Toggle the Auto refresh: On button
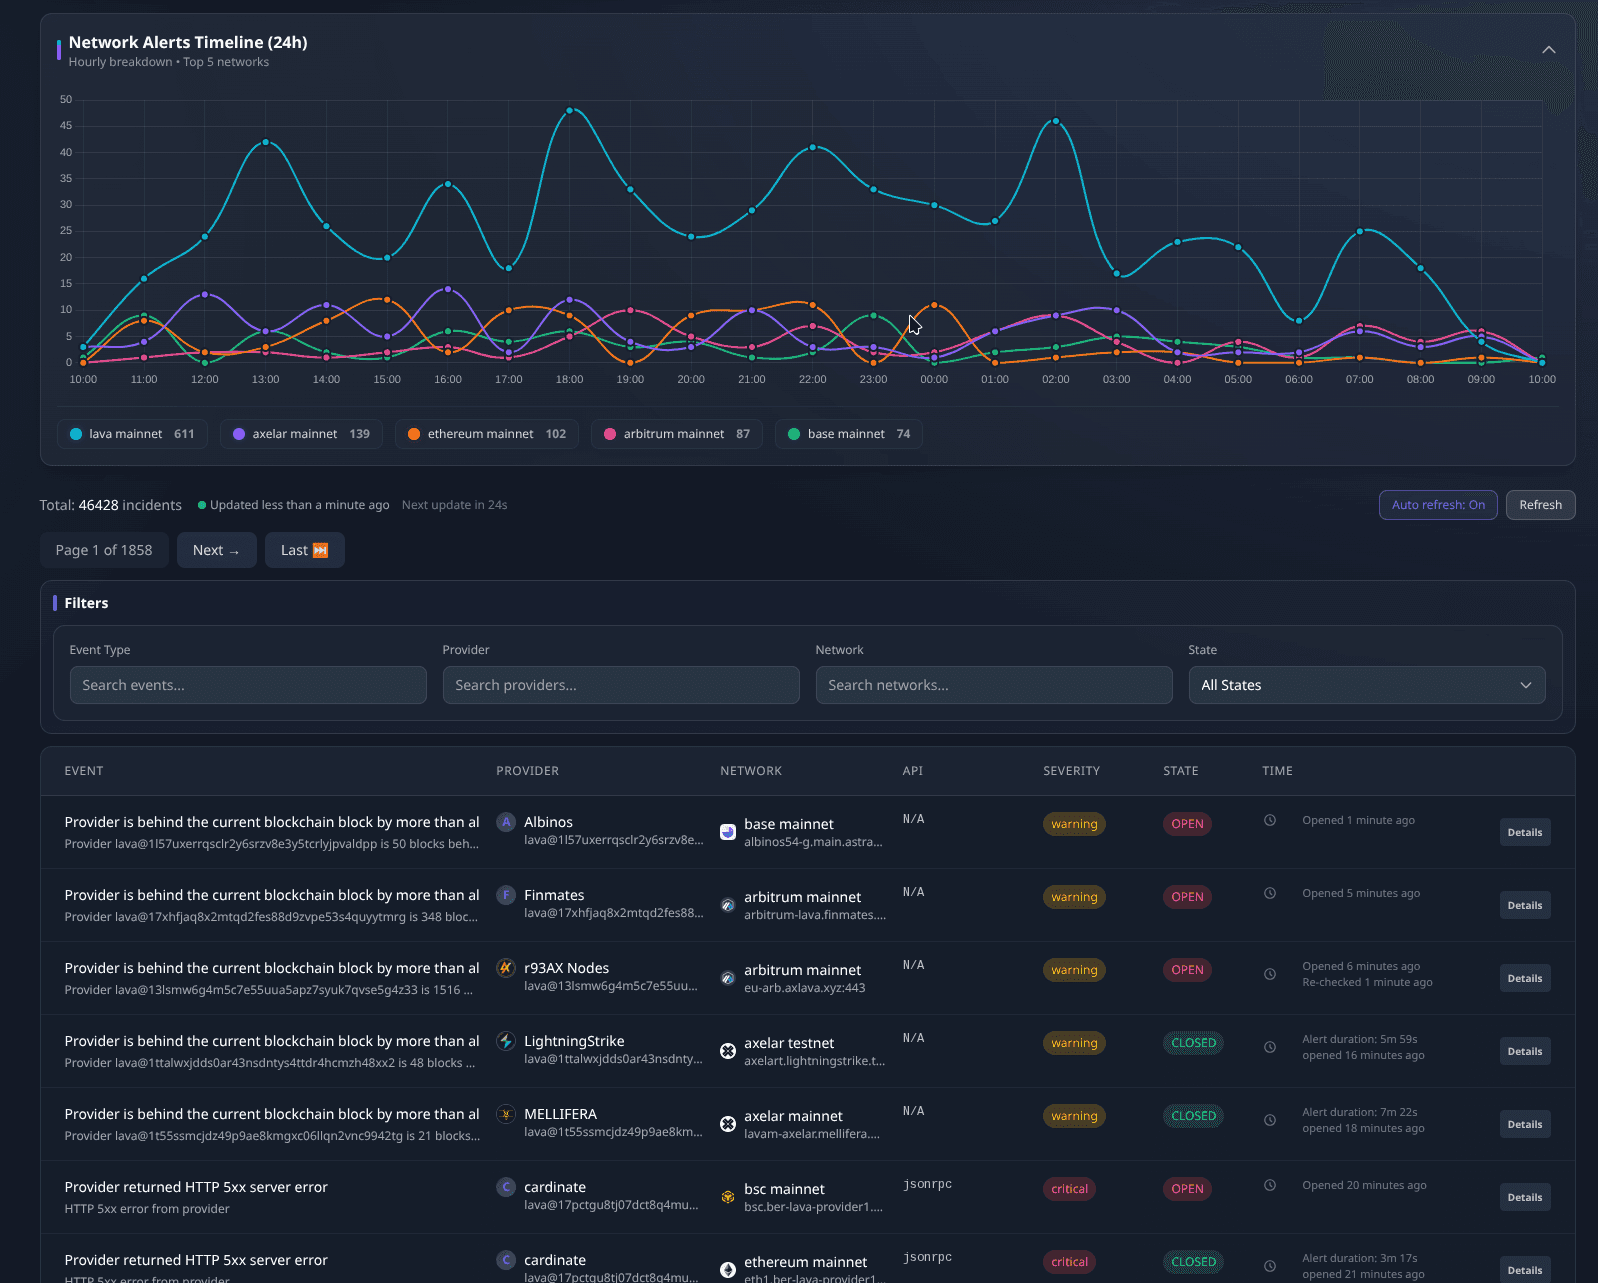This screenshot has height=1283, width=1598. point(1437,505)
